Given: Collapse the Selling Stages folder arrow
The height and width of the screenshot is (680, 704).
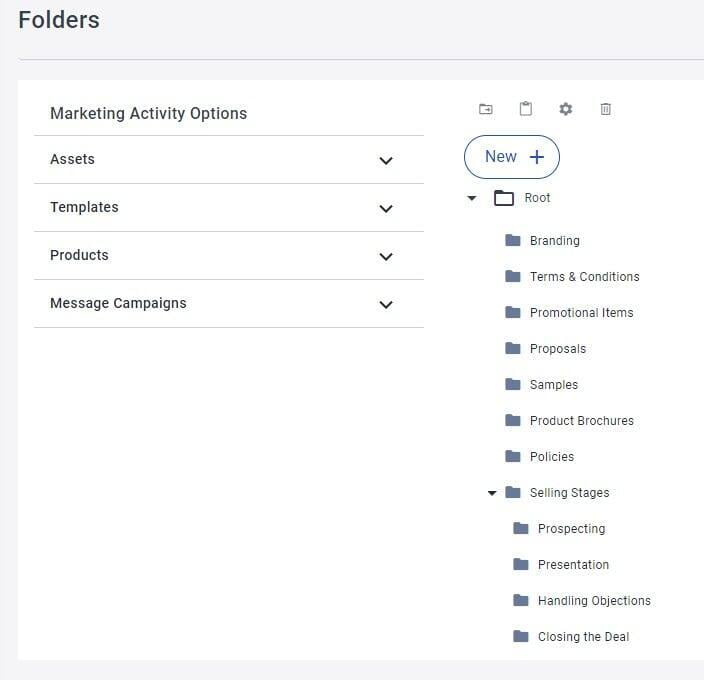Looking at the screenshot, I should click(492, 493).
